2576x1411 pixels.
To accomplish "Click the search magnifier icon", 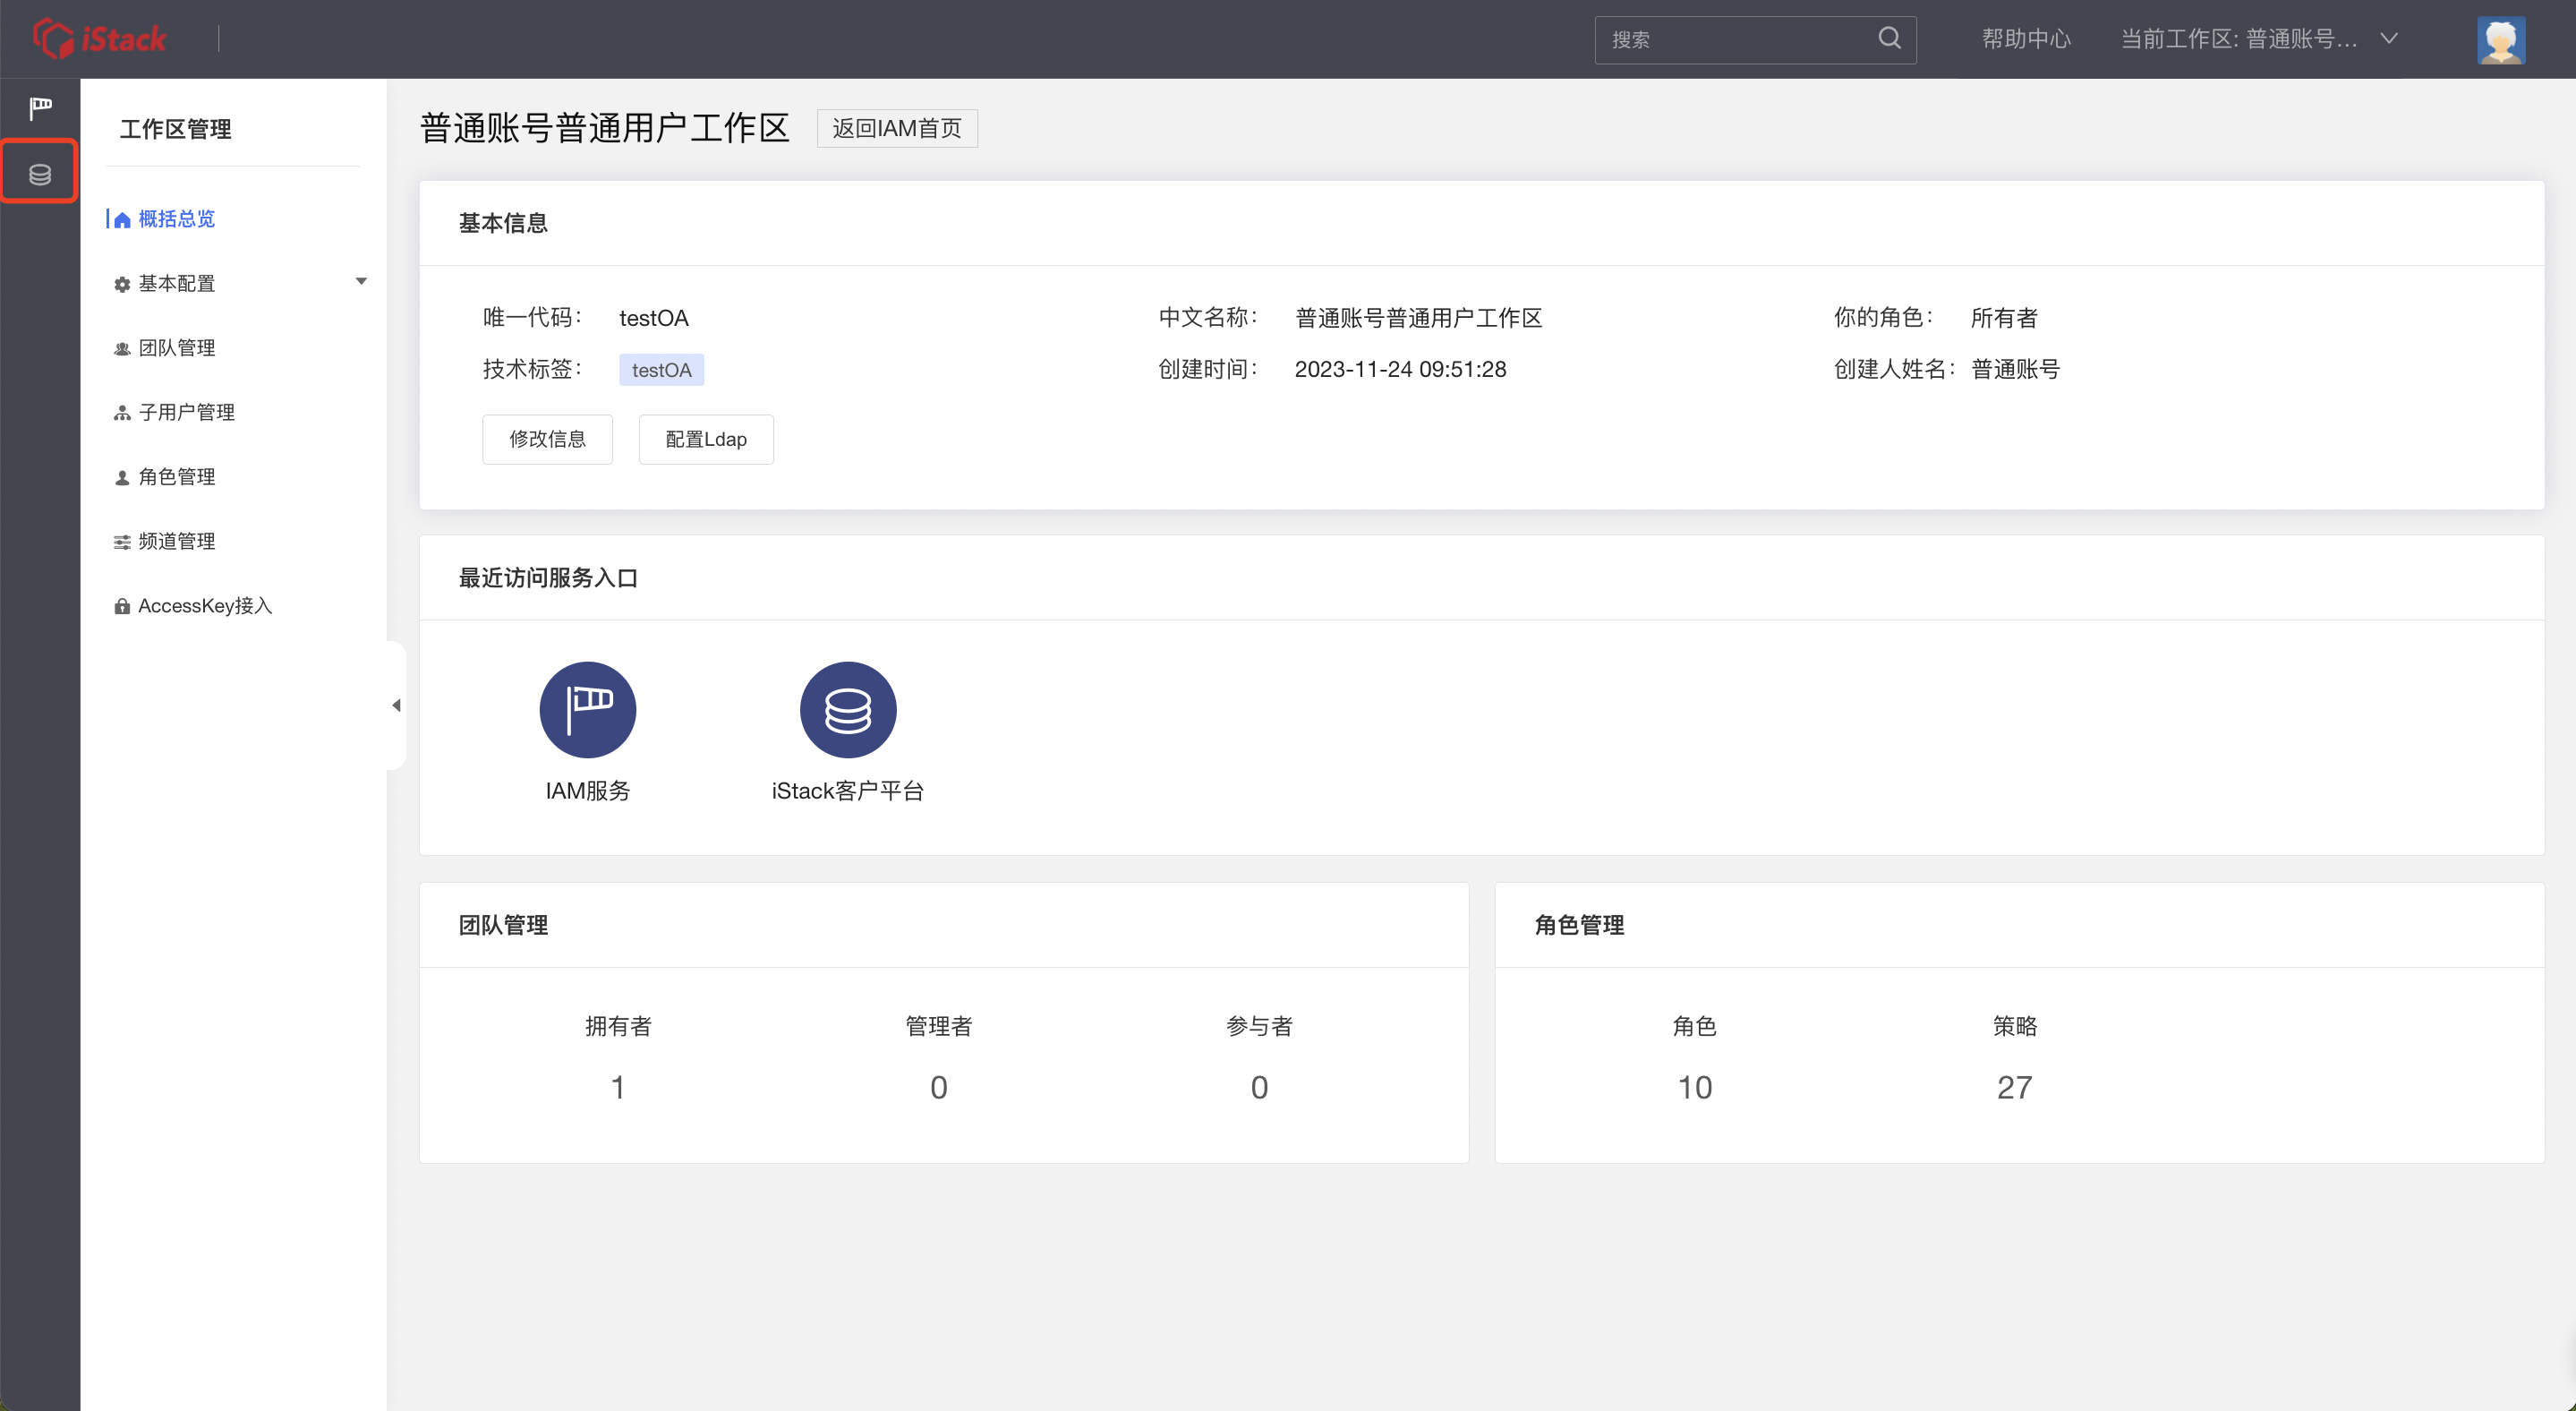I will click(x=1889, y=39).
